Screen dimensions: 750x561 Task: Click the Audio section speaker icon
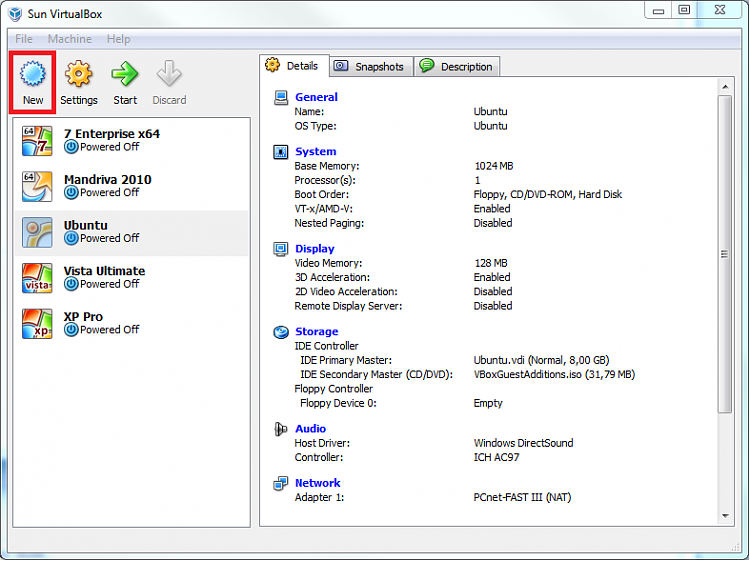click(281, 429)
